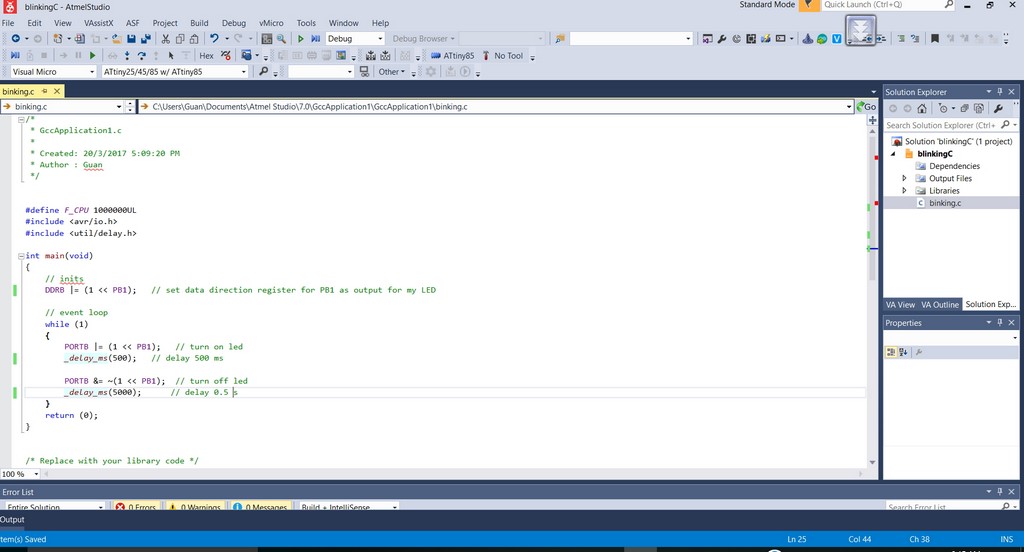
Task: Select the Dependencies tree item
Action: 954,166
